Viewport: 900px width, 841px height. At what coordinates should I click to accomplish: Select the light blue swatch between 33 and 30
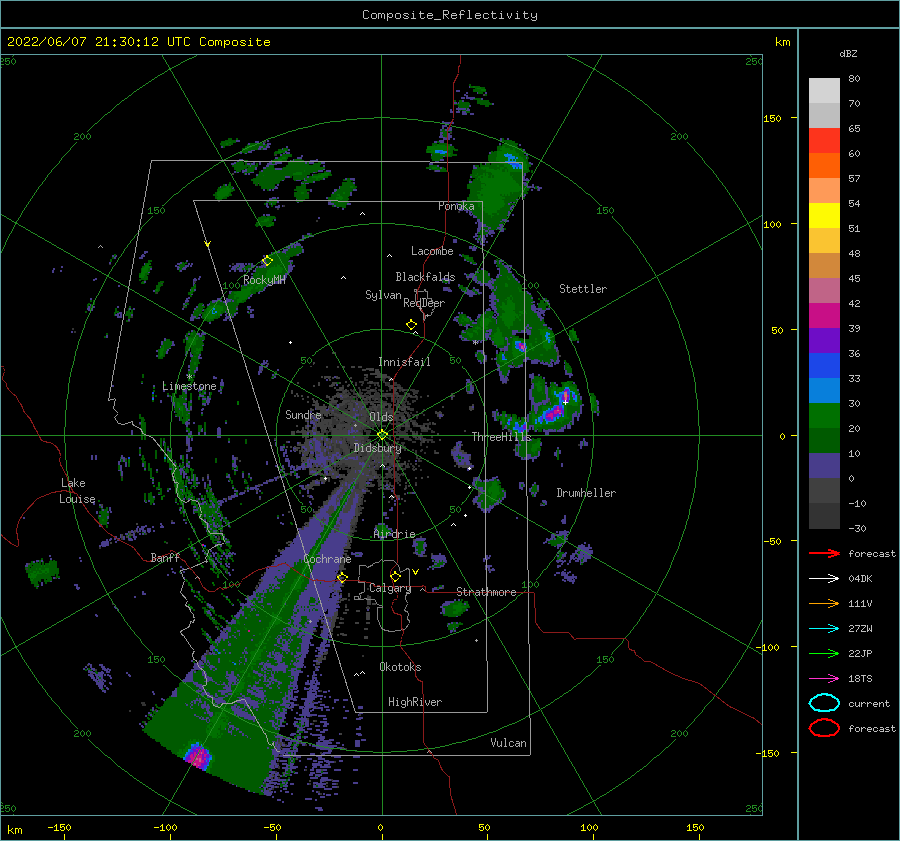[824, 391]
